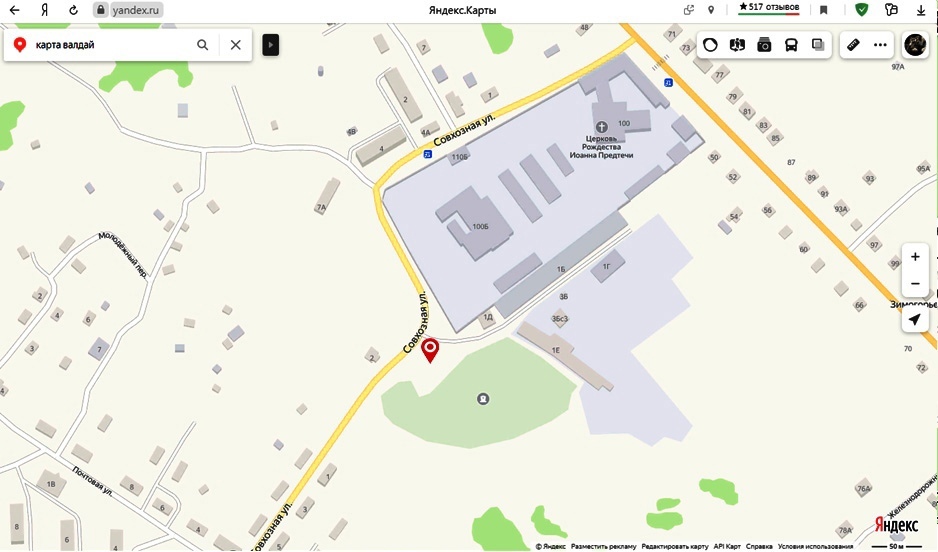Zoom in with the plus button

click(915, 257)
